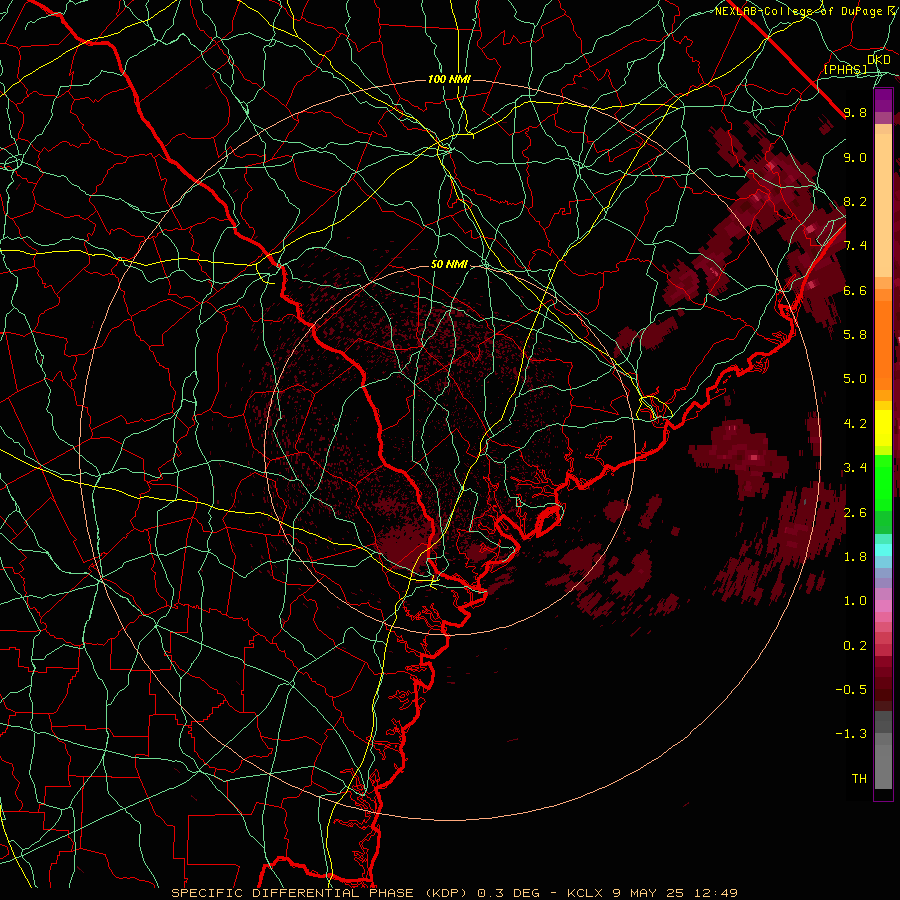The height and width of the screenshot is (900, 900).
Task: Click the 100 NMI range ring label
Action: 449,79
